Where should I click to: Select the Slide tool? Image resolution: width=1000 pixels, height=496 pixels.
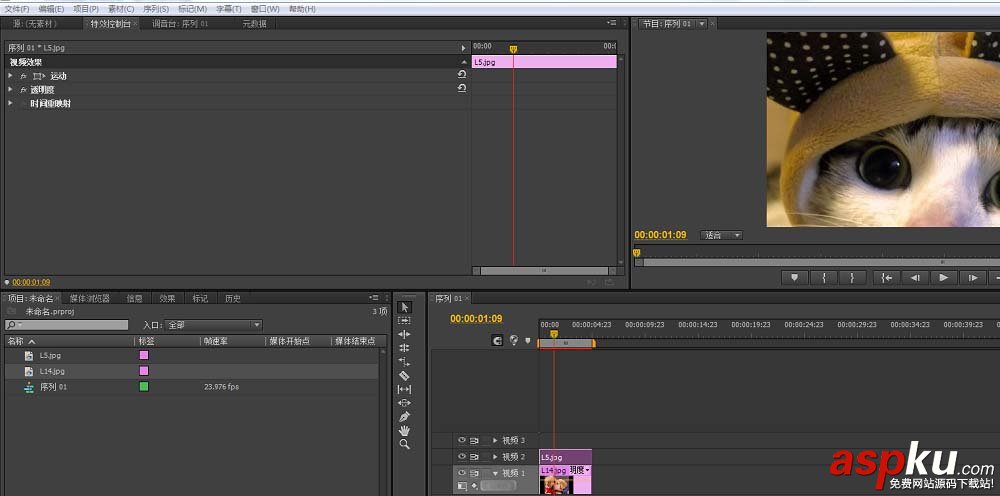404,403
